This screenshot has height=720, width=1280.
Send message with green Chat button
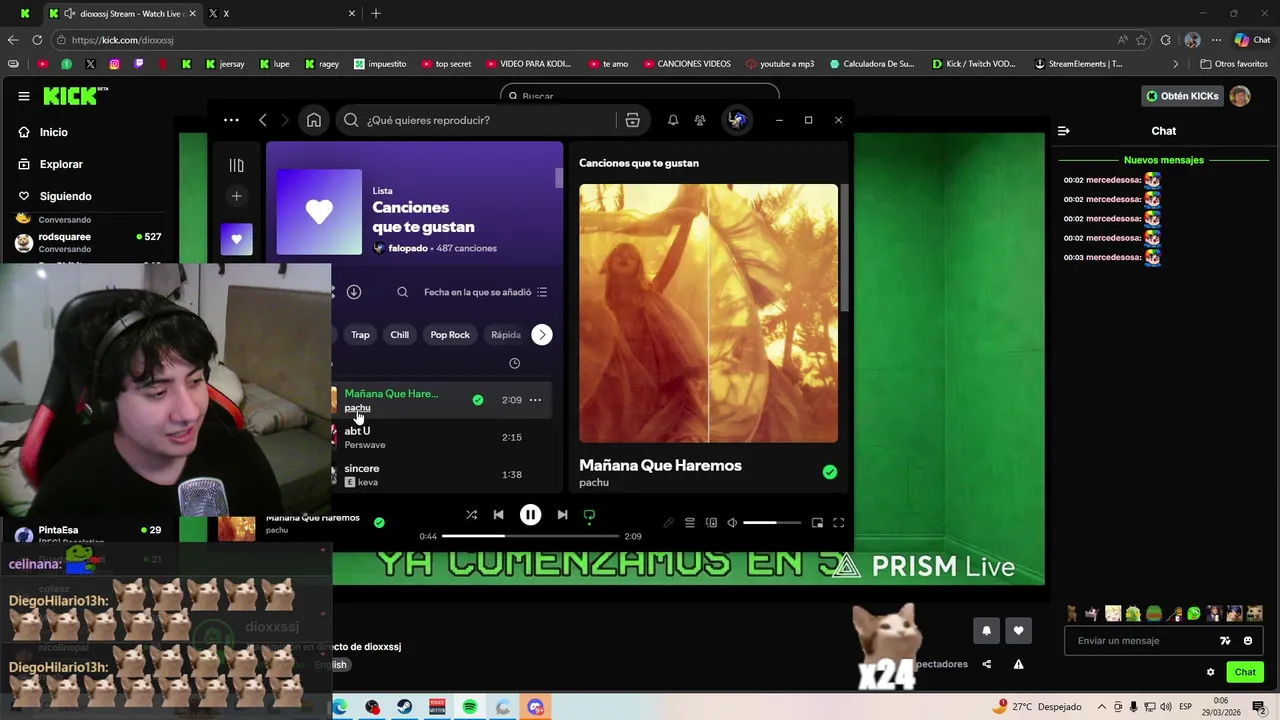(x=1245, y=672)
